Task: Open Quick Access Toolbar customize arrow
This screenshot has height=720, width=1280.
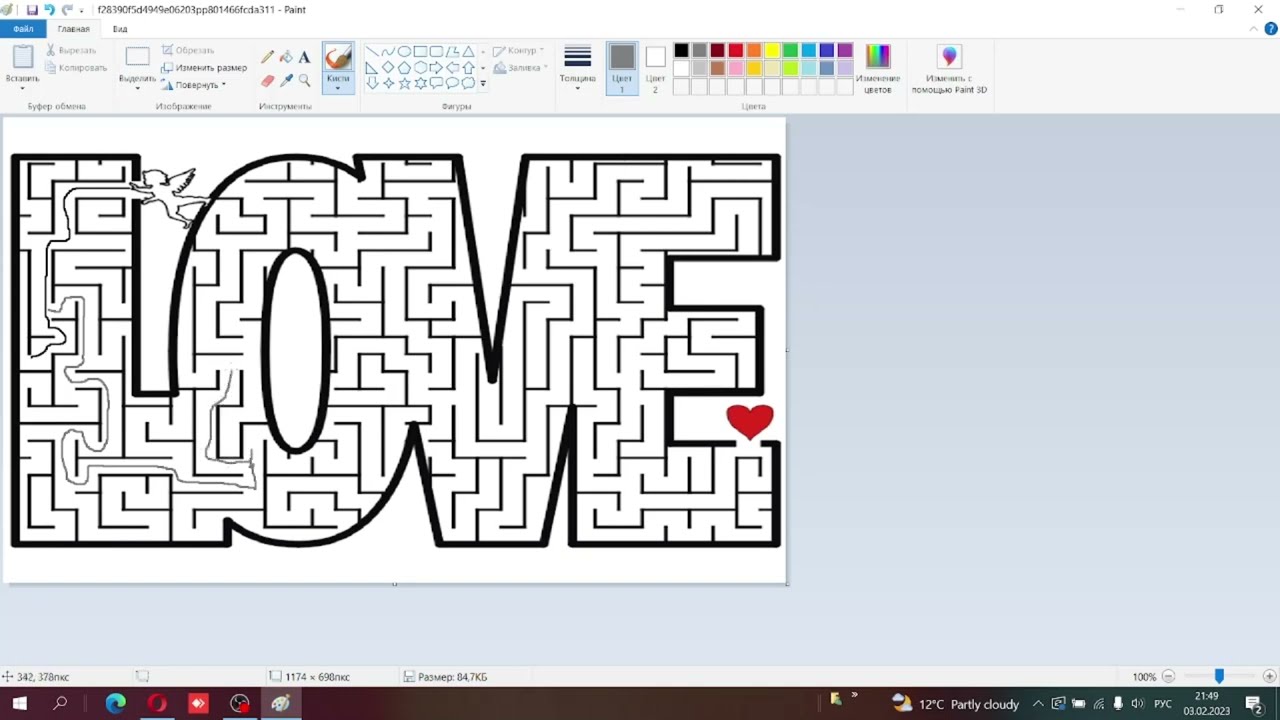Action: pos(81,10)
